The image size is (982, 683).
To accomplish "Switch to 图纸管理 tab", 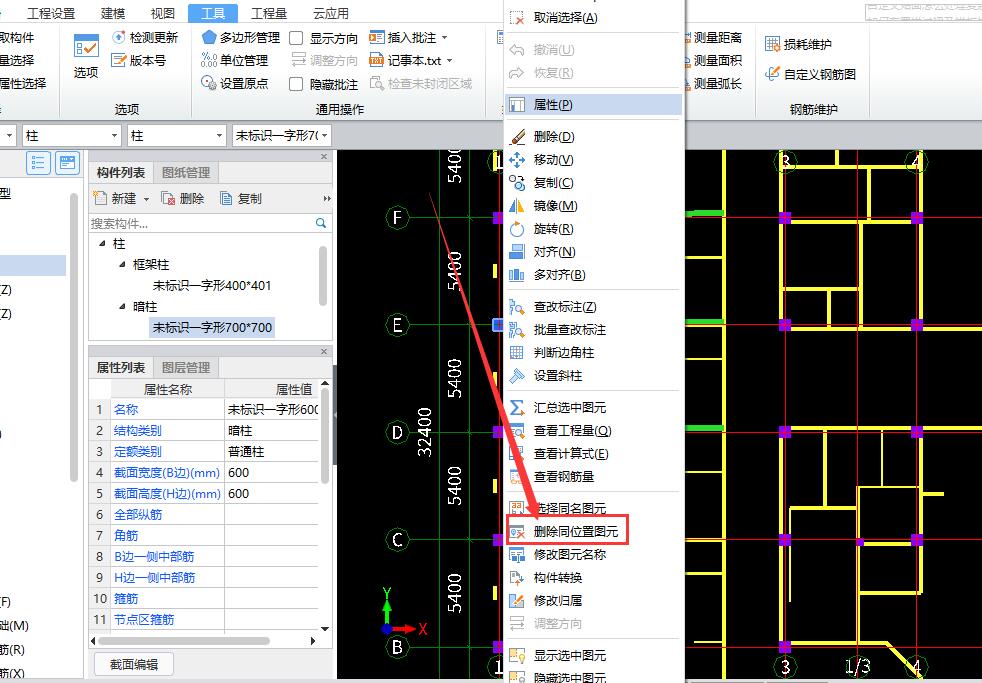I will coord(186,172).
